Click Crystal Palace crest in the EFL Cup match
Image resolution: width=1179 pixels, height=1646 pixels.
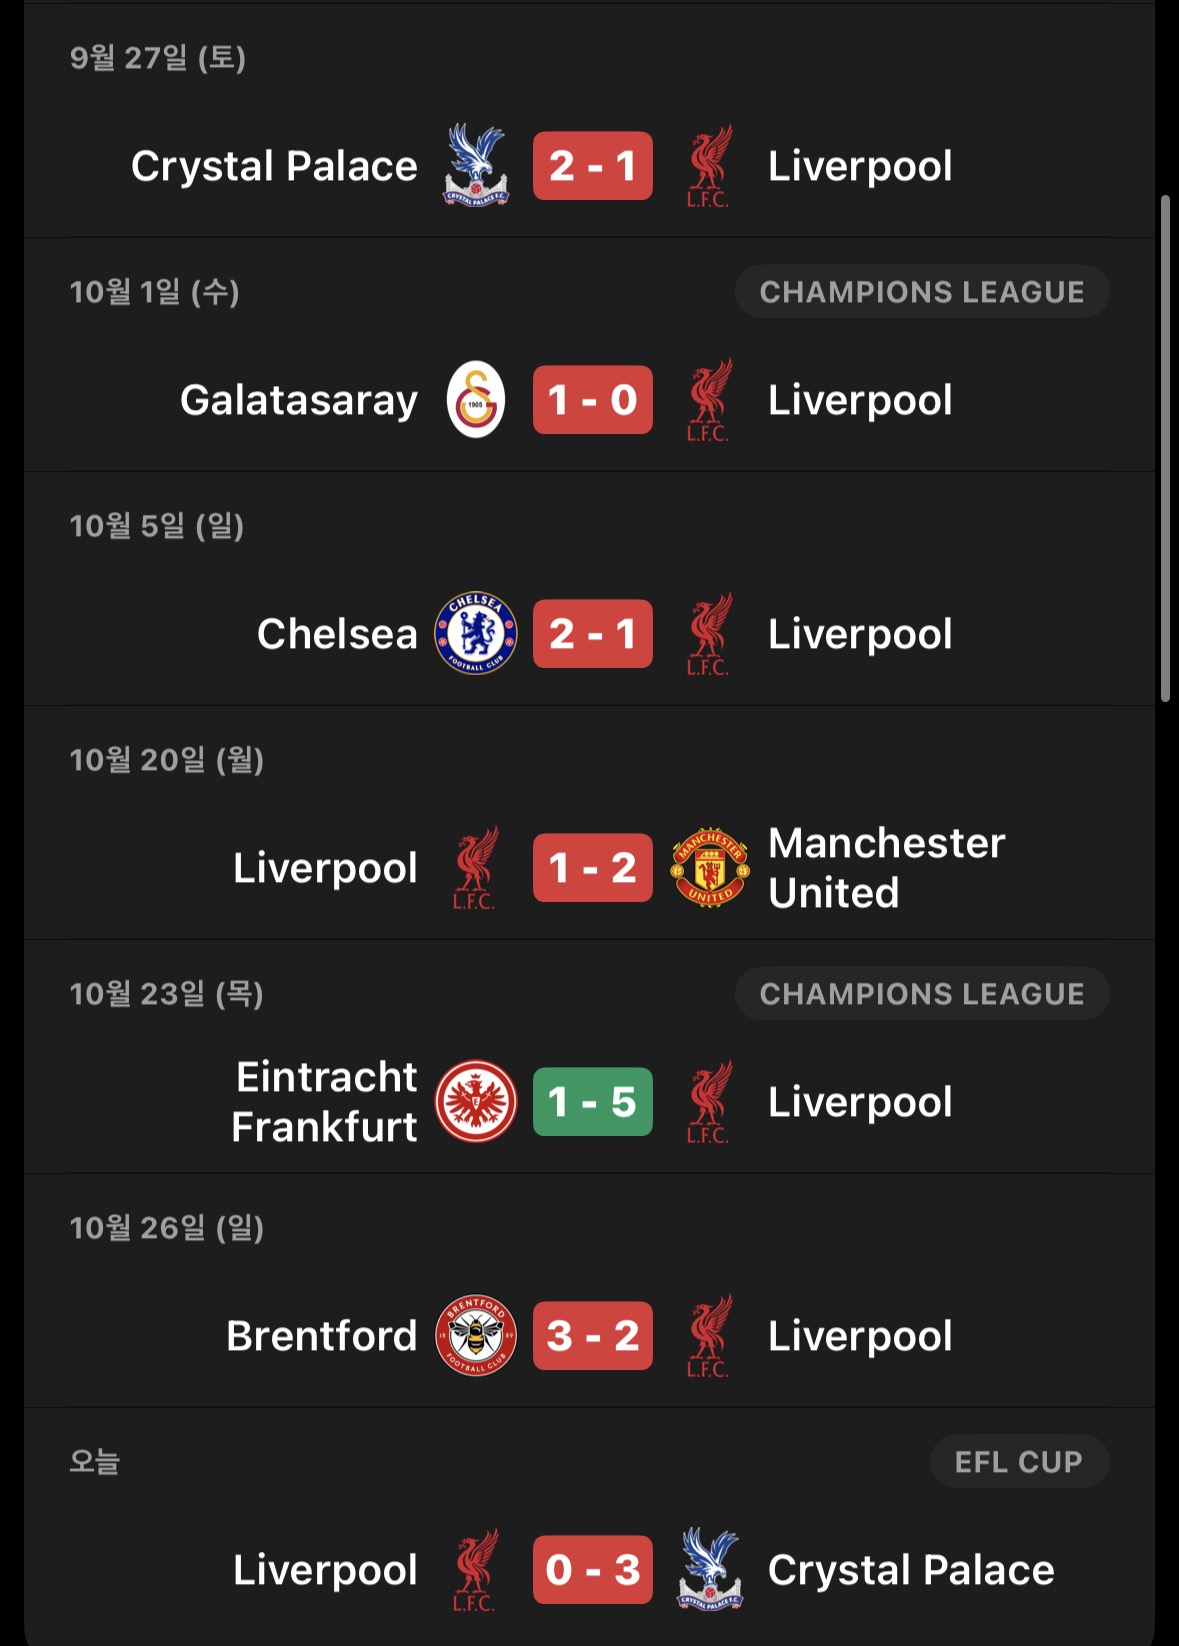(x=709, y=1570)
